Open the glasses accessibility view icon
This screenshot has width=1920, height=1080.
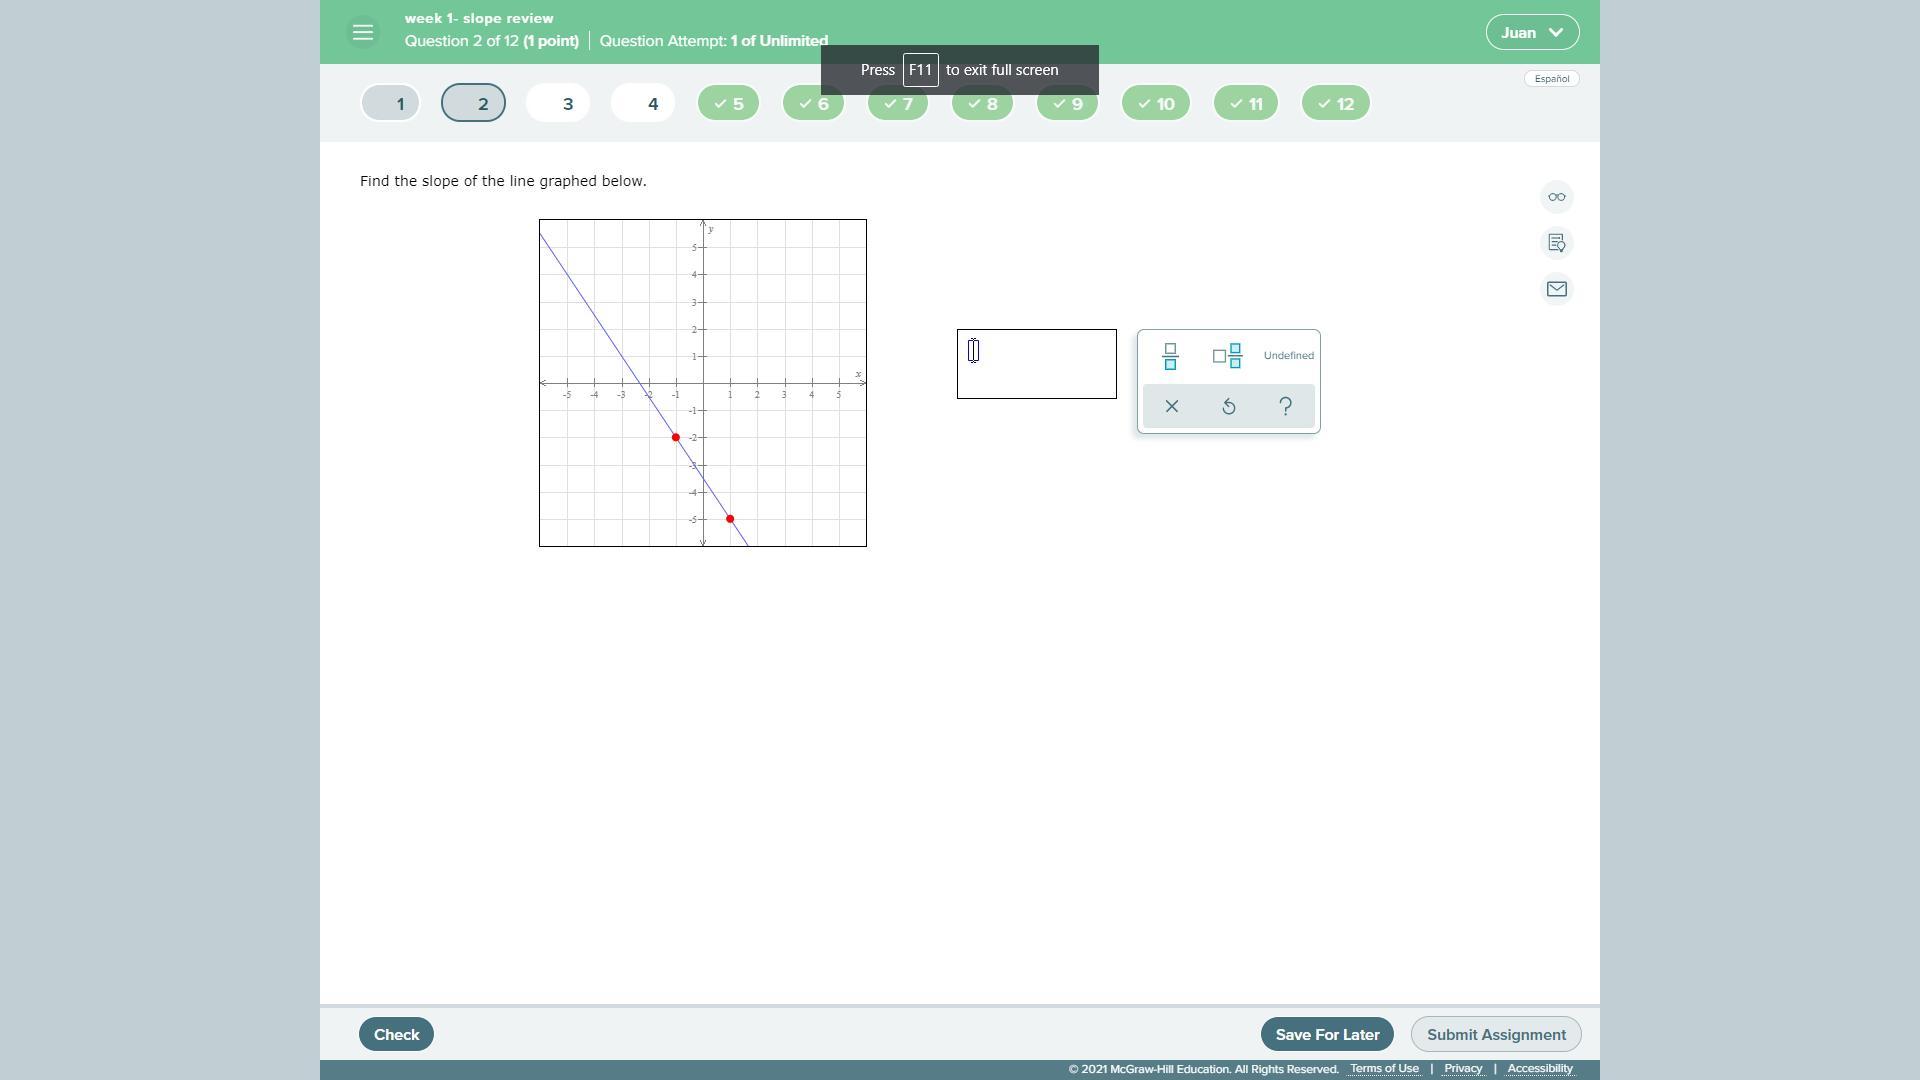coord(1557,197)
